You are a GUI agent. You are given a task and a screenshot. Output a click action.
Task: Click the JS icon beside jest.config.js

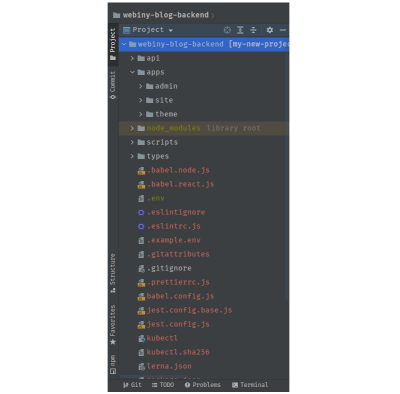(x=141, y=324)
